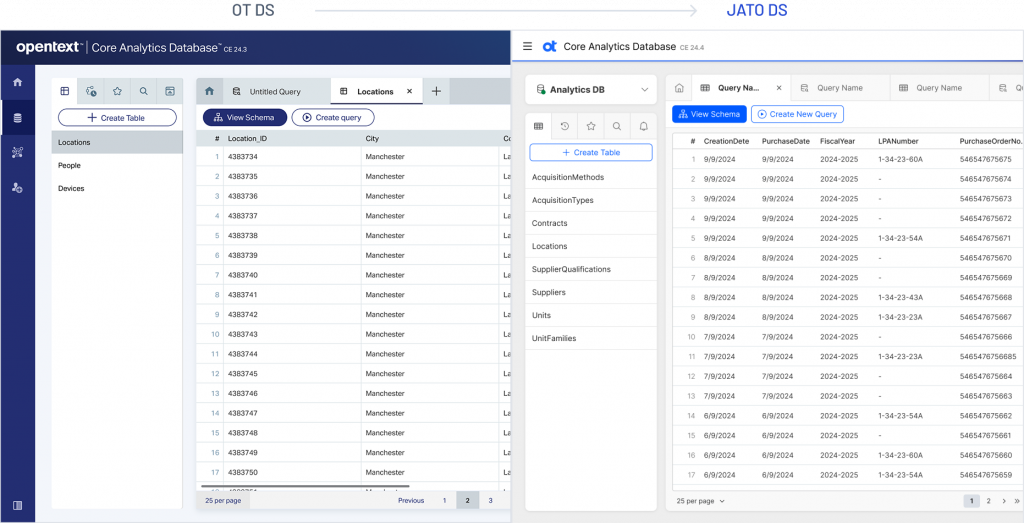Click the bell notifications icon tab

point(643,127)
